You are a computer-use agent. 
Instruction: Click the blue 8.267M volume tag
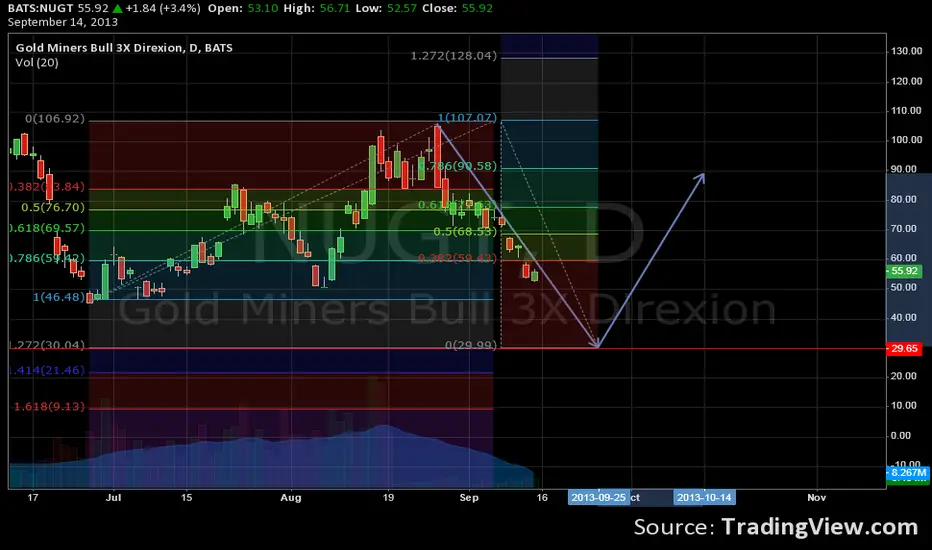click(908, 473)
